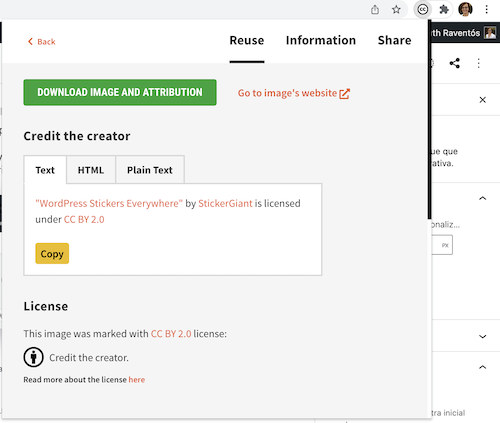The height and width of the screenshot is (423, 500).
Task: Open the Extensions puzzle icon
Action: point(444,10)
